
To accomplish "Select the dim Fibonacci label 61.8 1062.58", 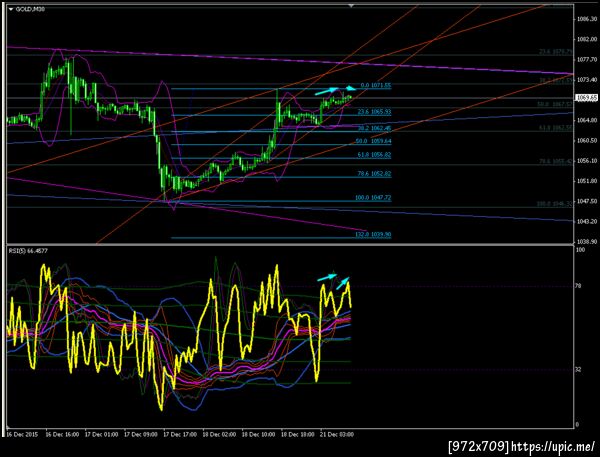I will (x=555, y=127).
